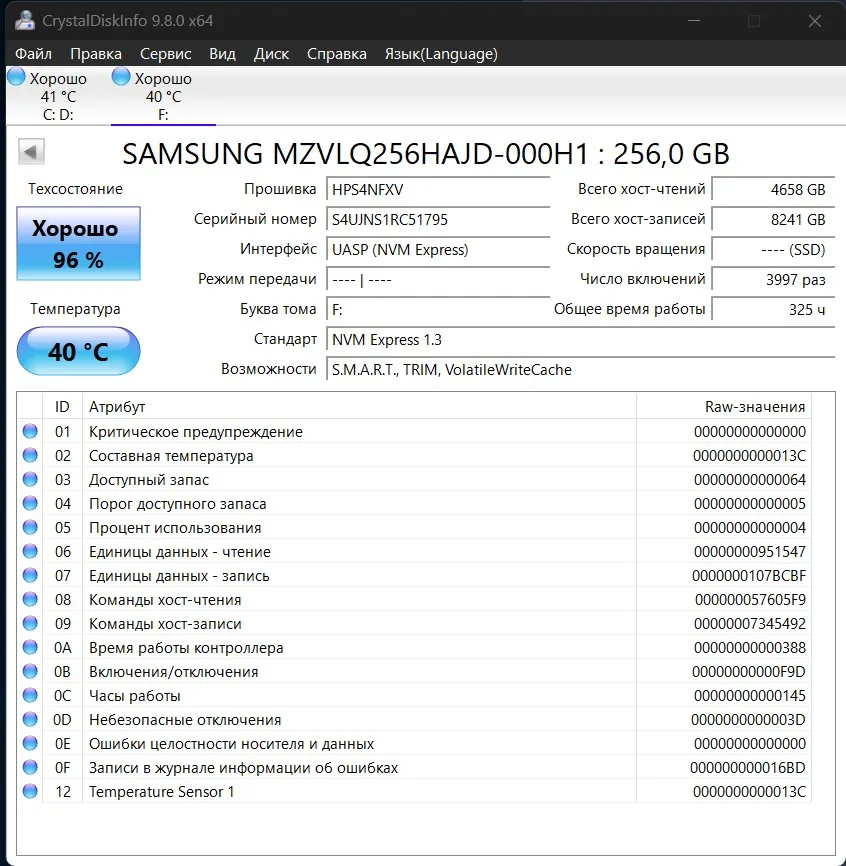Click status orb for Доступный запас row
The height and width of the screenshot is (866, 846).
[x=30, y=479]
